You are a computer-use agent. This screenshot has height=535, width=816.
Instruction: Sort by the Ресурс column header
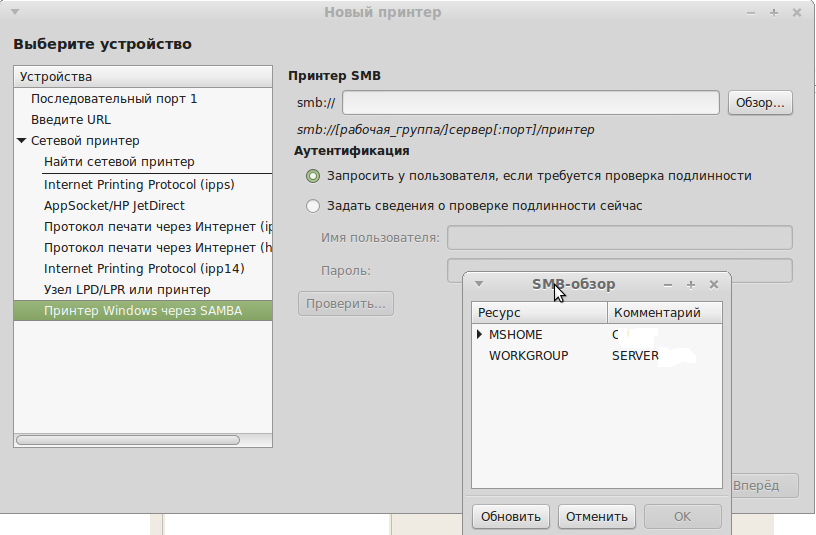(x=538, y=313)
